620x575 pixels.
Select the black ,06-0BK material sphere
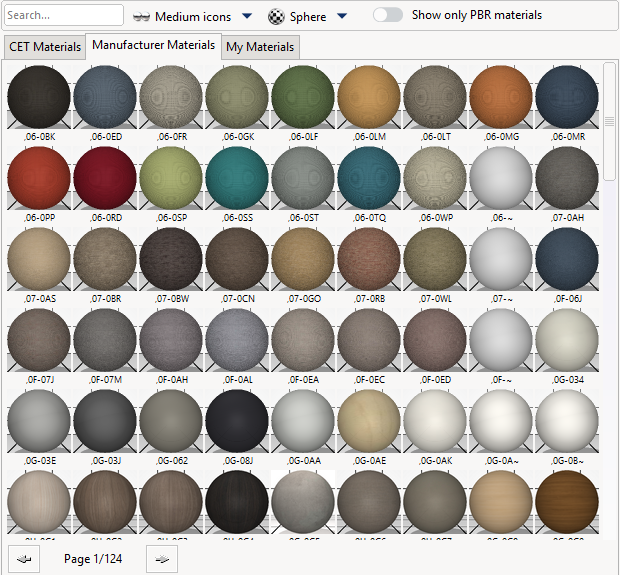coord(39,97)
